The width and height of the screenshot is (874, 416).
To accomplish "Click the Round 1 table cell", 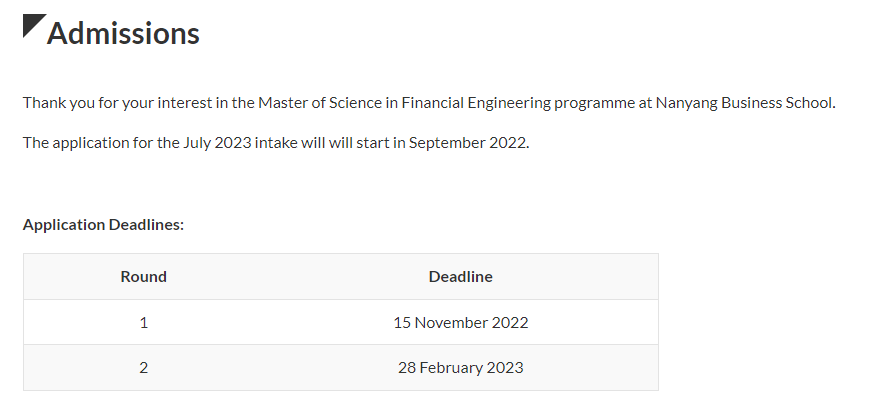I will pos(144,323).
